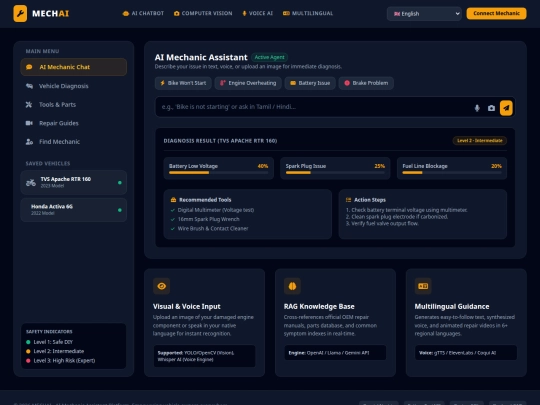Click the Engine box with OpenAI / Llama / Gemini

[335, 353]
